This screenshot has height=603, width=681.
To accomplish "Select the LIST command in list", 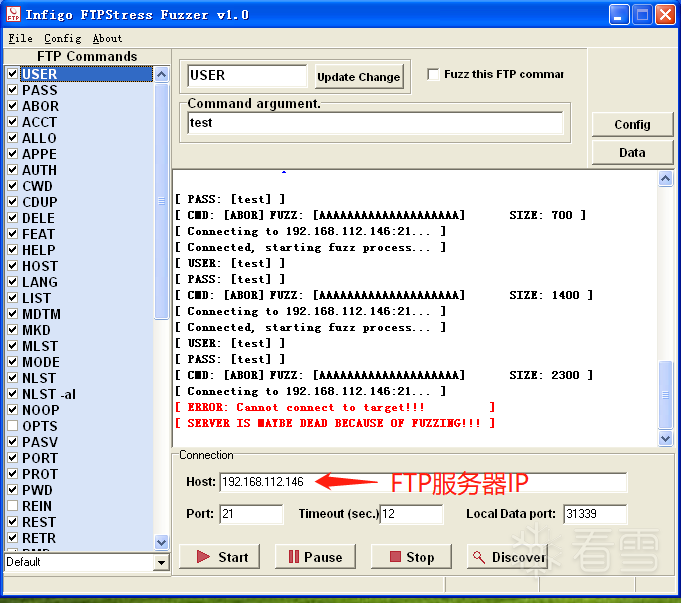I will click(36, 298).
